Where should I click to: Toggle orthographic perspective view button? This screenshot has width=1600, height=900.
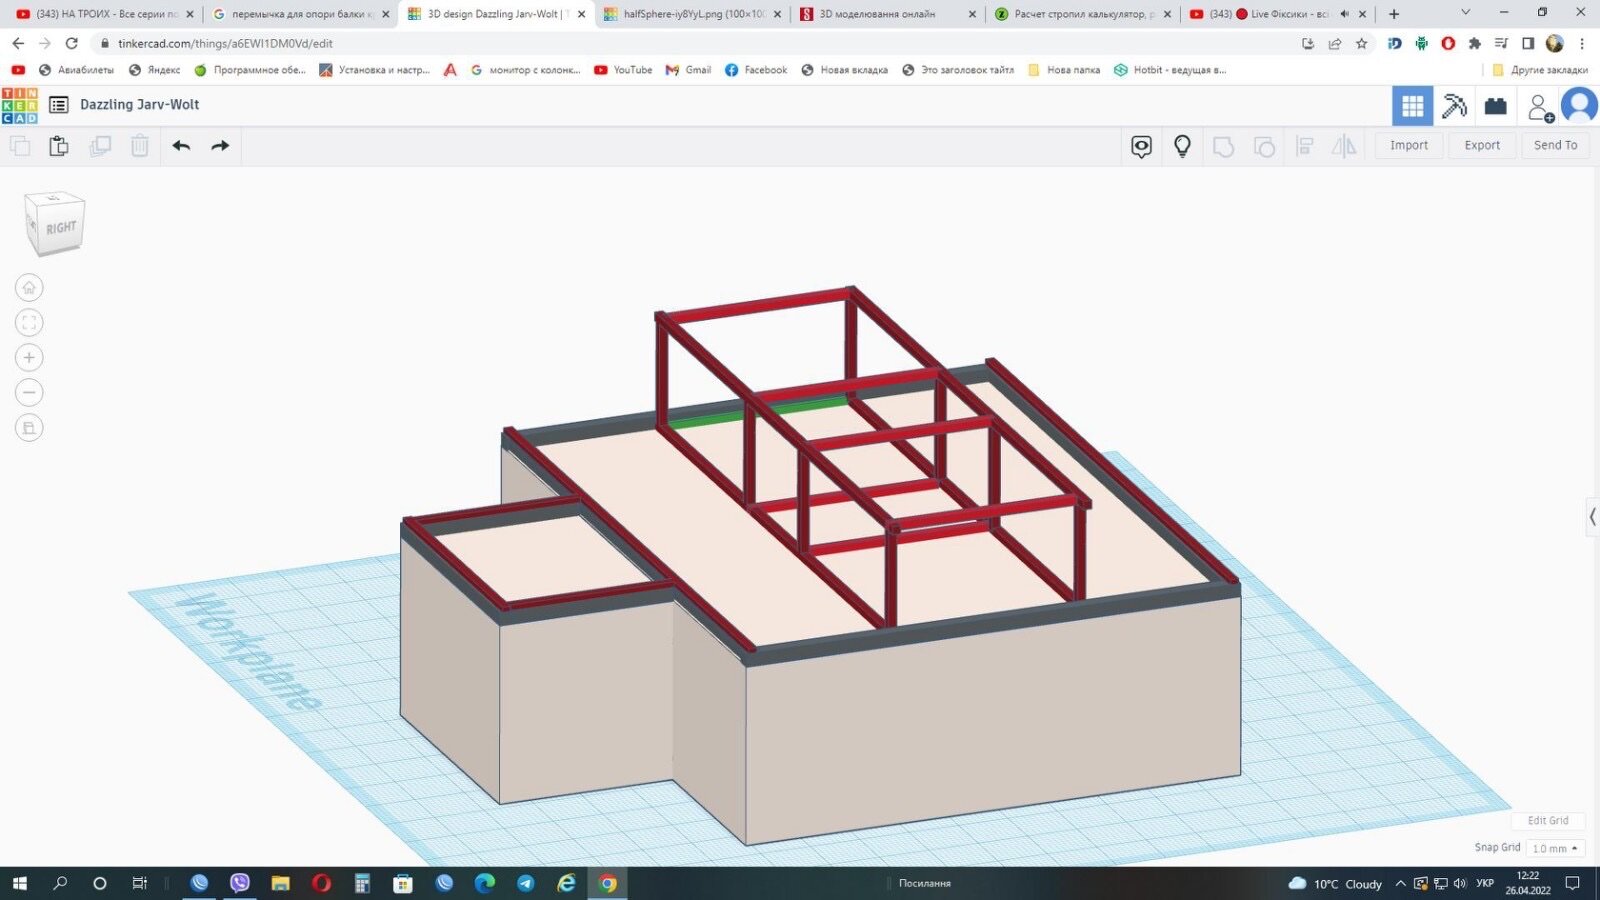click(29, 428)
